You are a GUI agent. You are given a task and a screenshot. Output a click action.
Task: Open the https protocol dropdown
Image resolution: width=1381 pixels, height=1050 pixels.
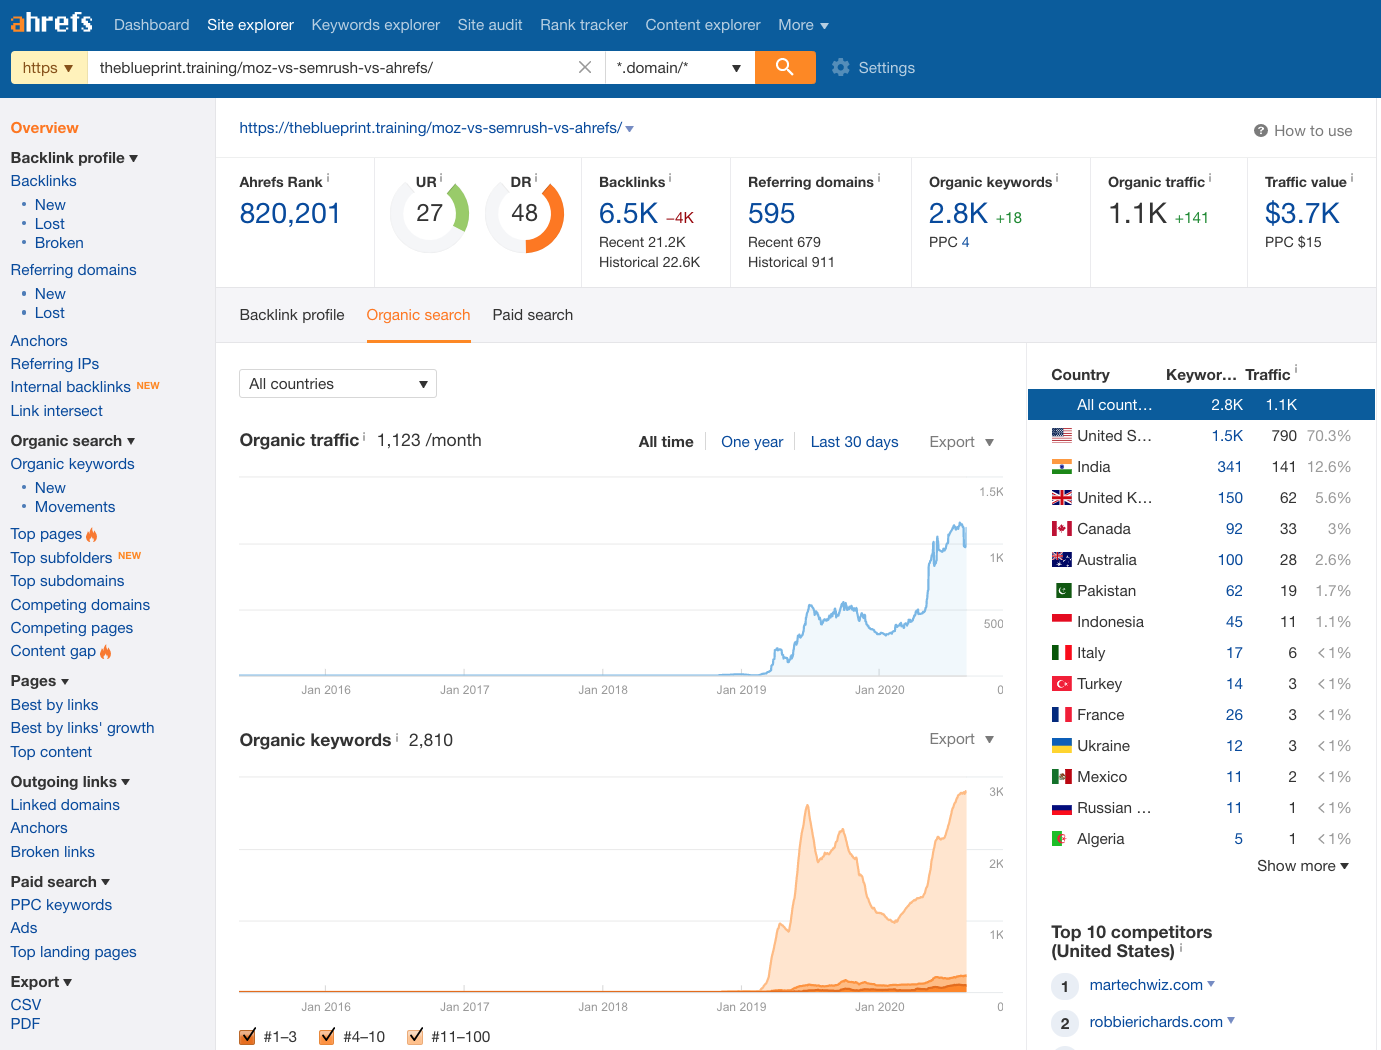pos(48,67)
